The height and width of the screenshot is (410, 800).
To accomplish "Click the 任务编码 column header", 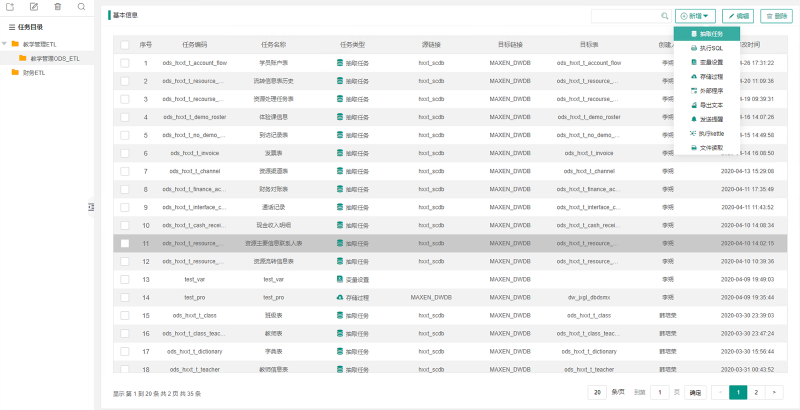I will (194, 45).
